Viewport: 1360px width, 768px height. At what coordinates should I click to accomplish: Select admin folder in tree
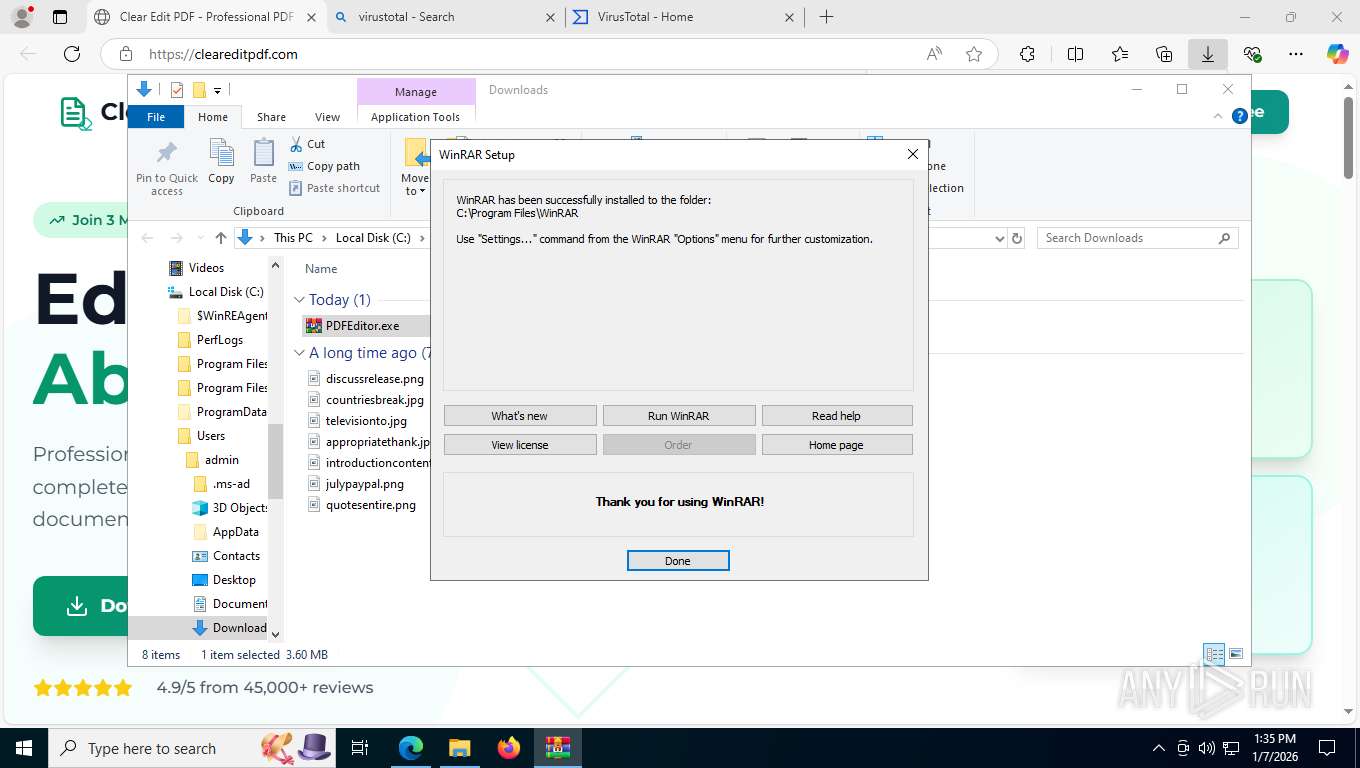click(x=222, y=460)
